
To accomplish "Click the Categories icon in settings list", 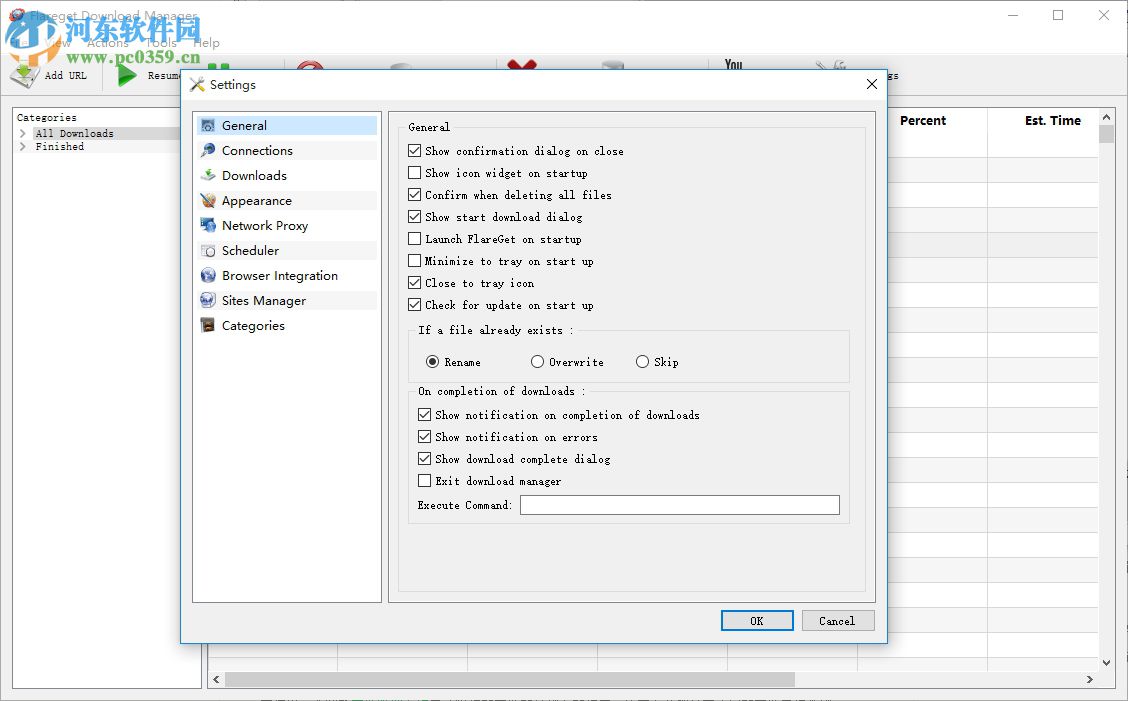I will 208,325.
